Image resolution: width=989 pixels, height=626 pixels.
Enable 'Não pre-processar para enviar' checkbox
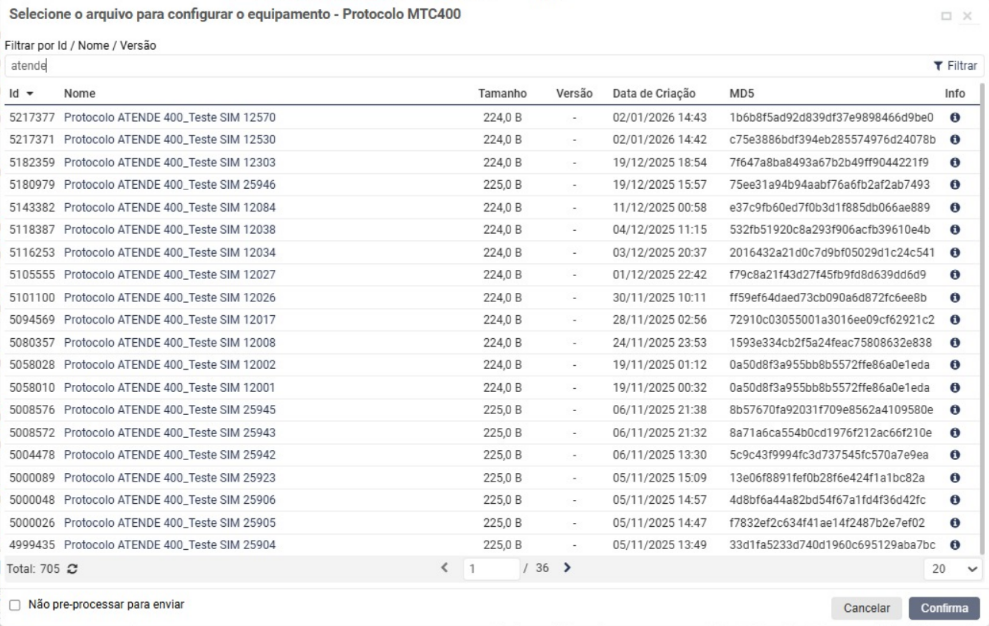tap(14, 605)
